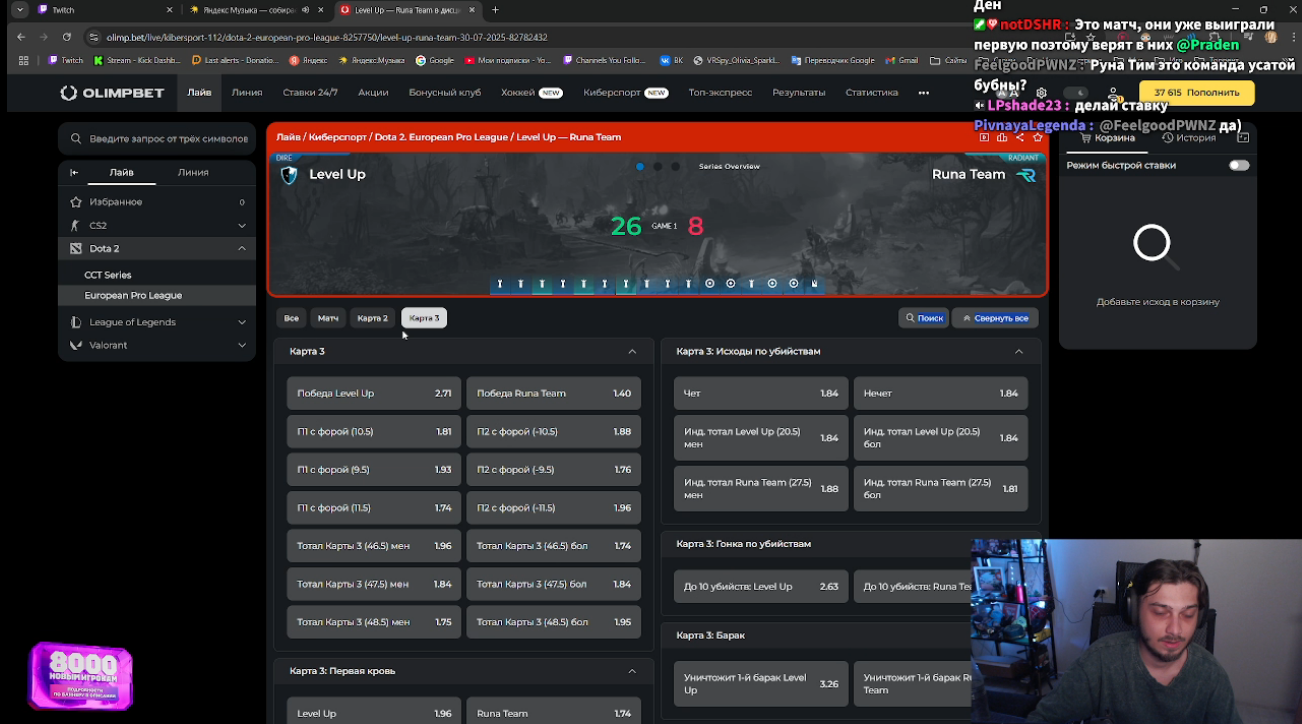Collapse the sidebar with the arrow icon
The height and width of the screenshot is (724, 1302).
(74, 172)
